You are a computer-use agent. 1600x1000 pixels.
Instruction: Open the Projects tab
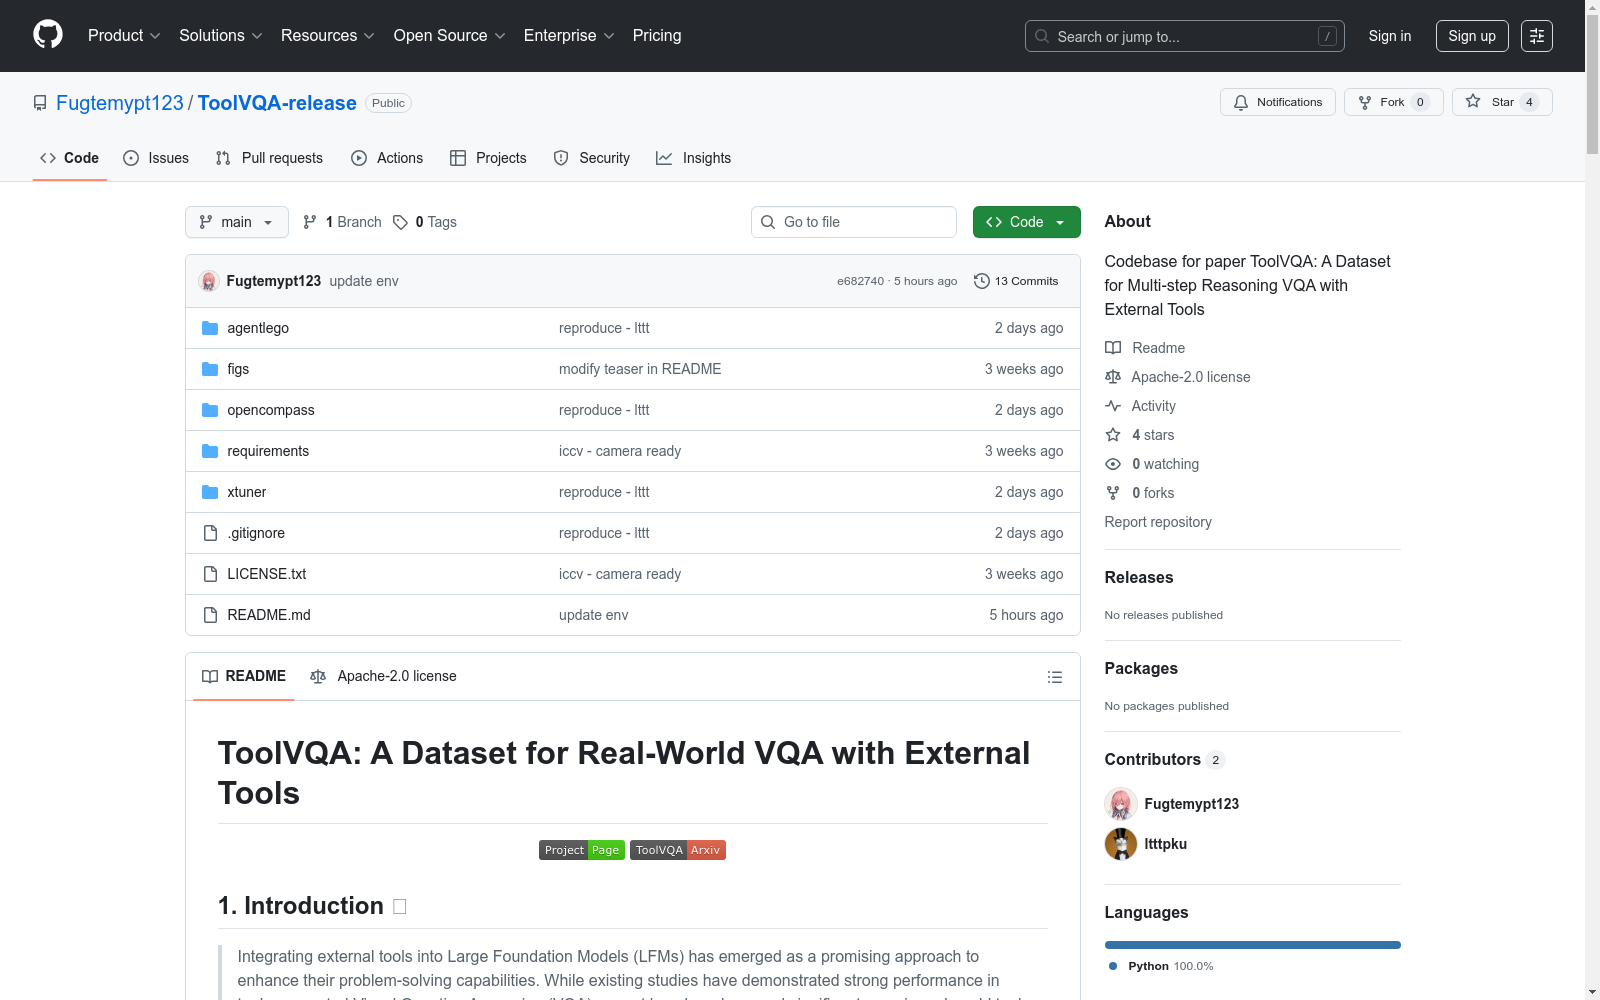[488, 158]
